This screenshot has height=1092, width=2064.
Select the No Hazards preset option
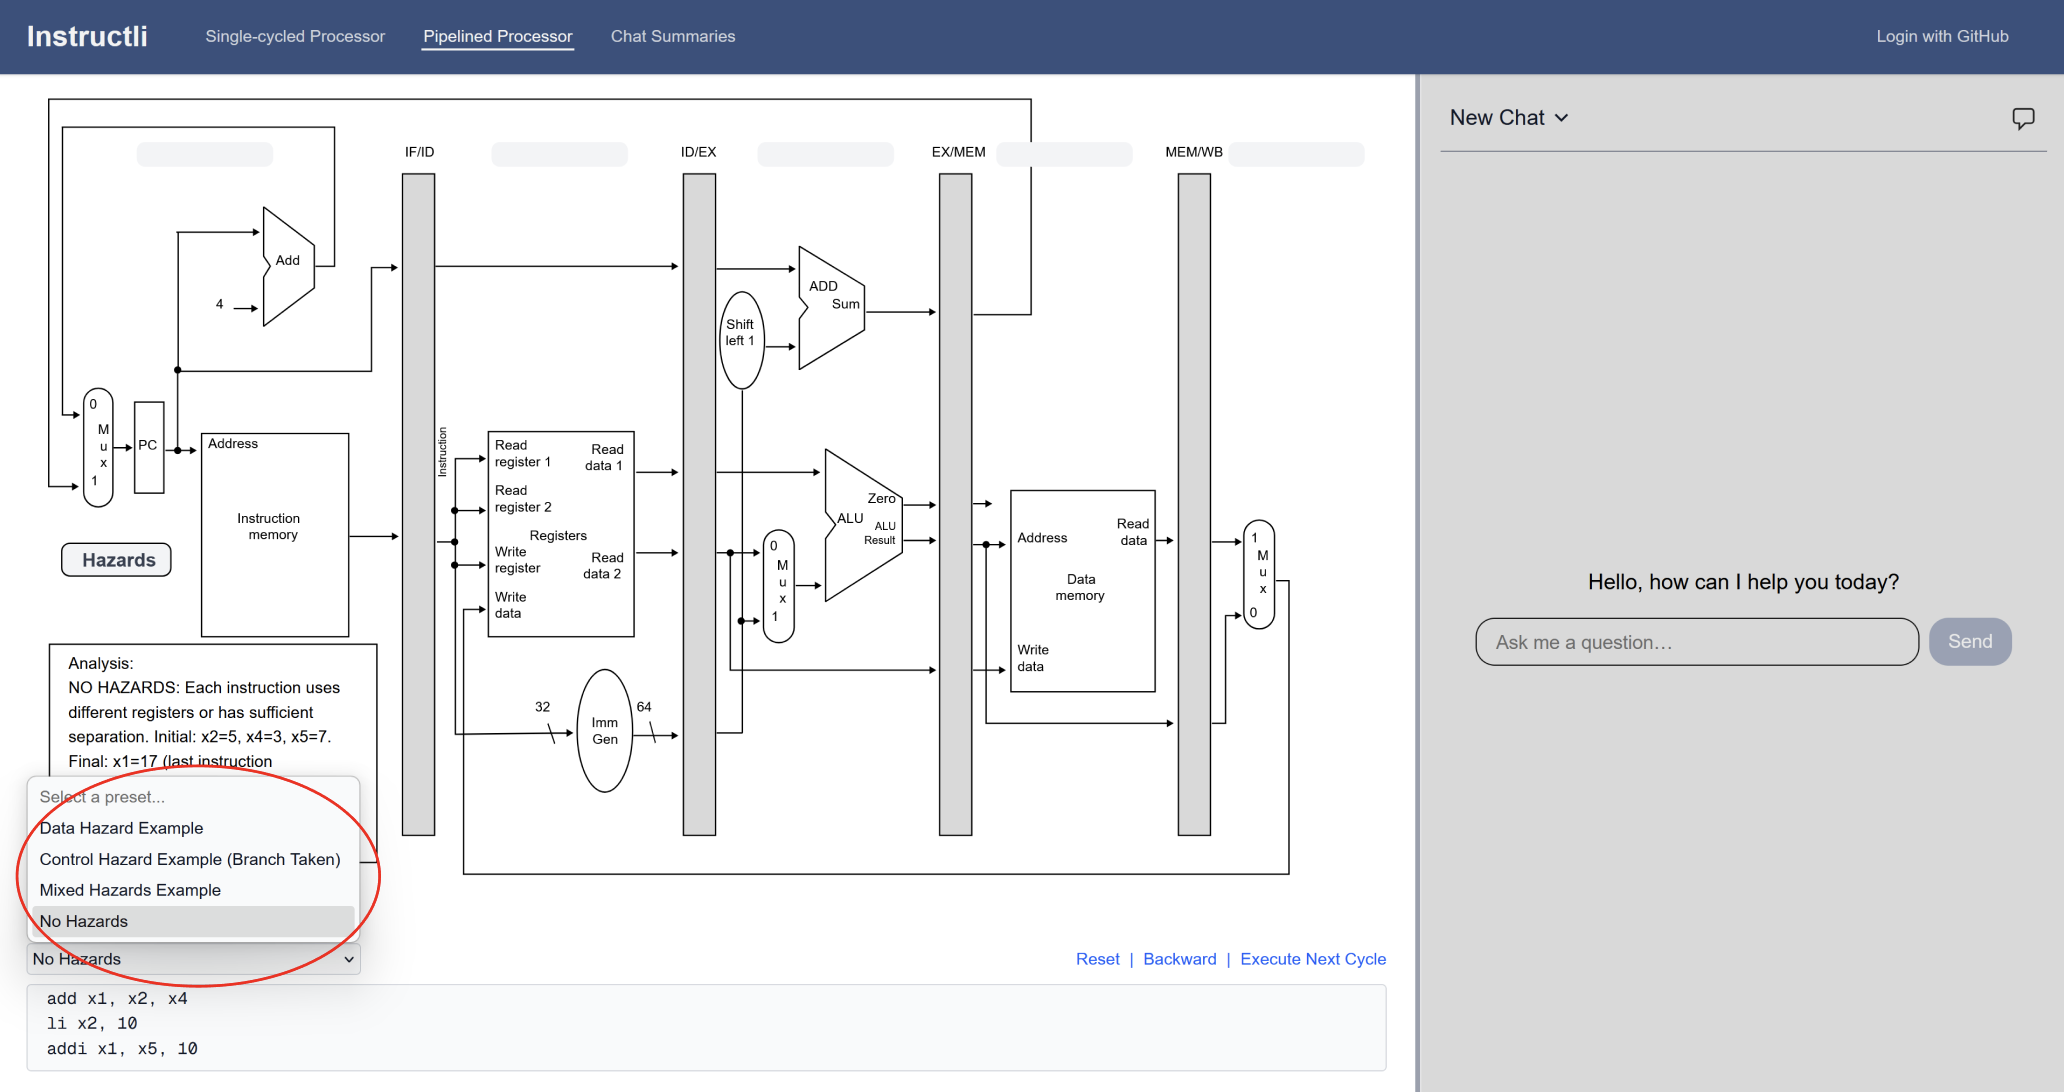pyautogui.click(x=194, y=921)
